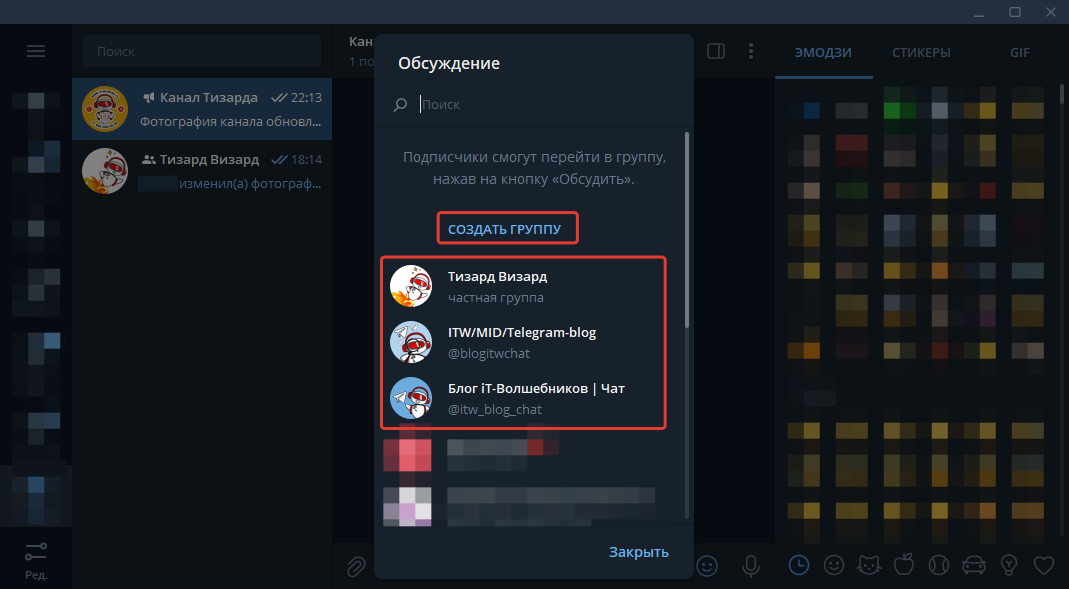Click the Обсуждение dialog scrollbar

click(687, 230)
